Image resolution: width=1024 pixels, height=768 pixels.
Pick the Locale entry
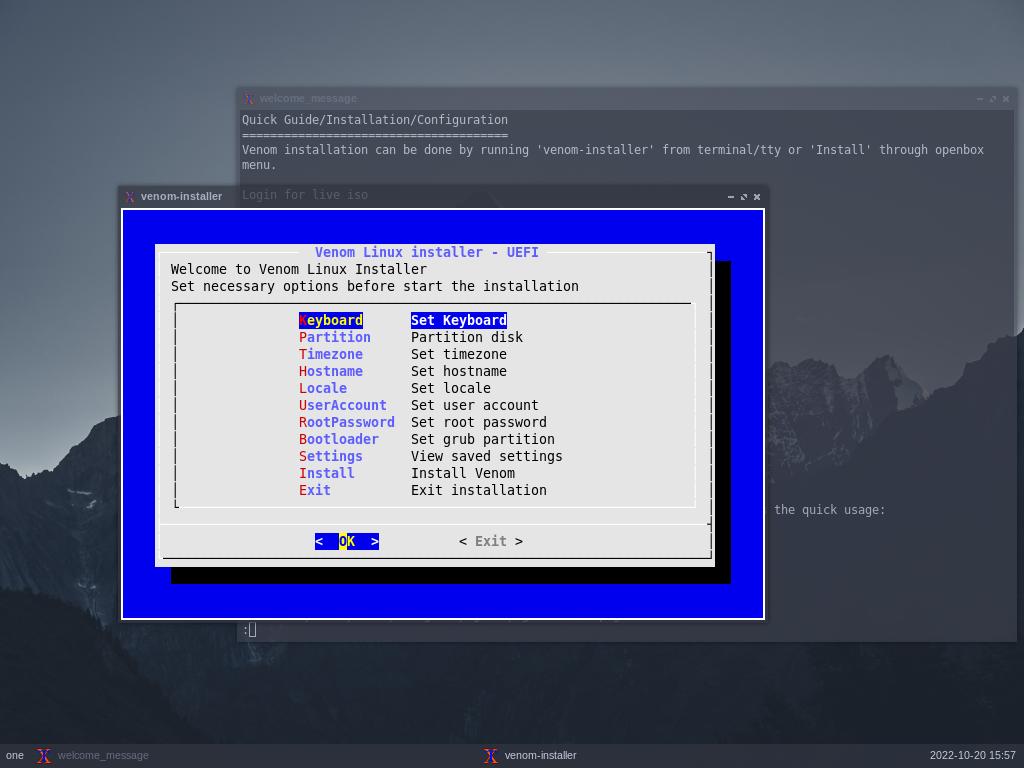tap(323, 388)
